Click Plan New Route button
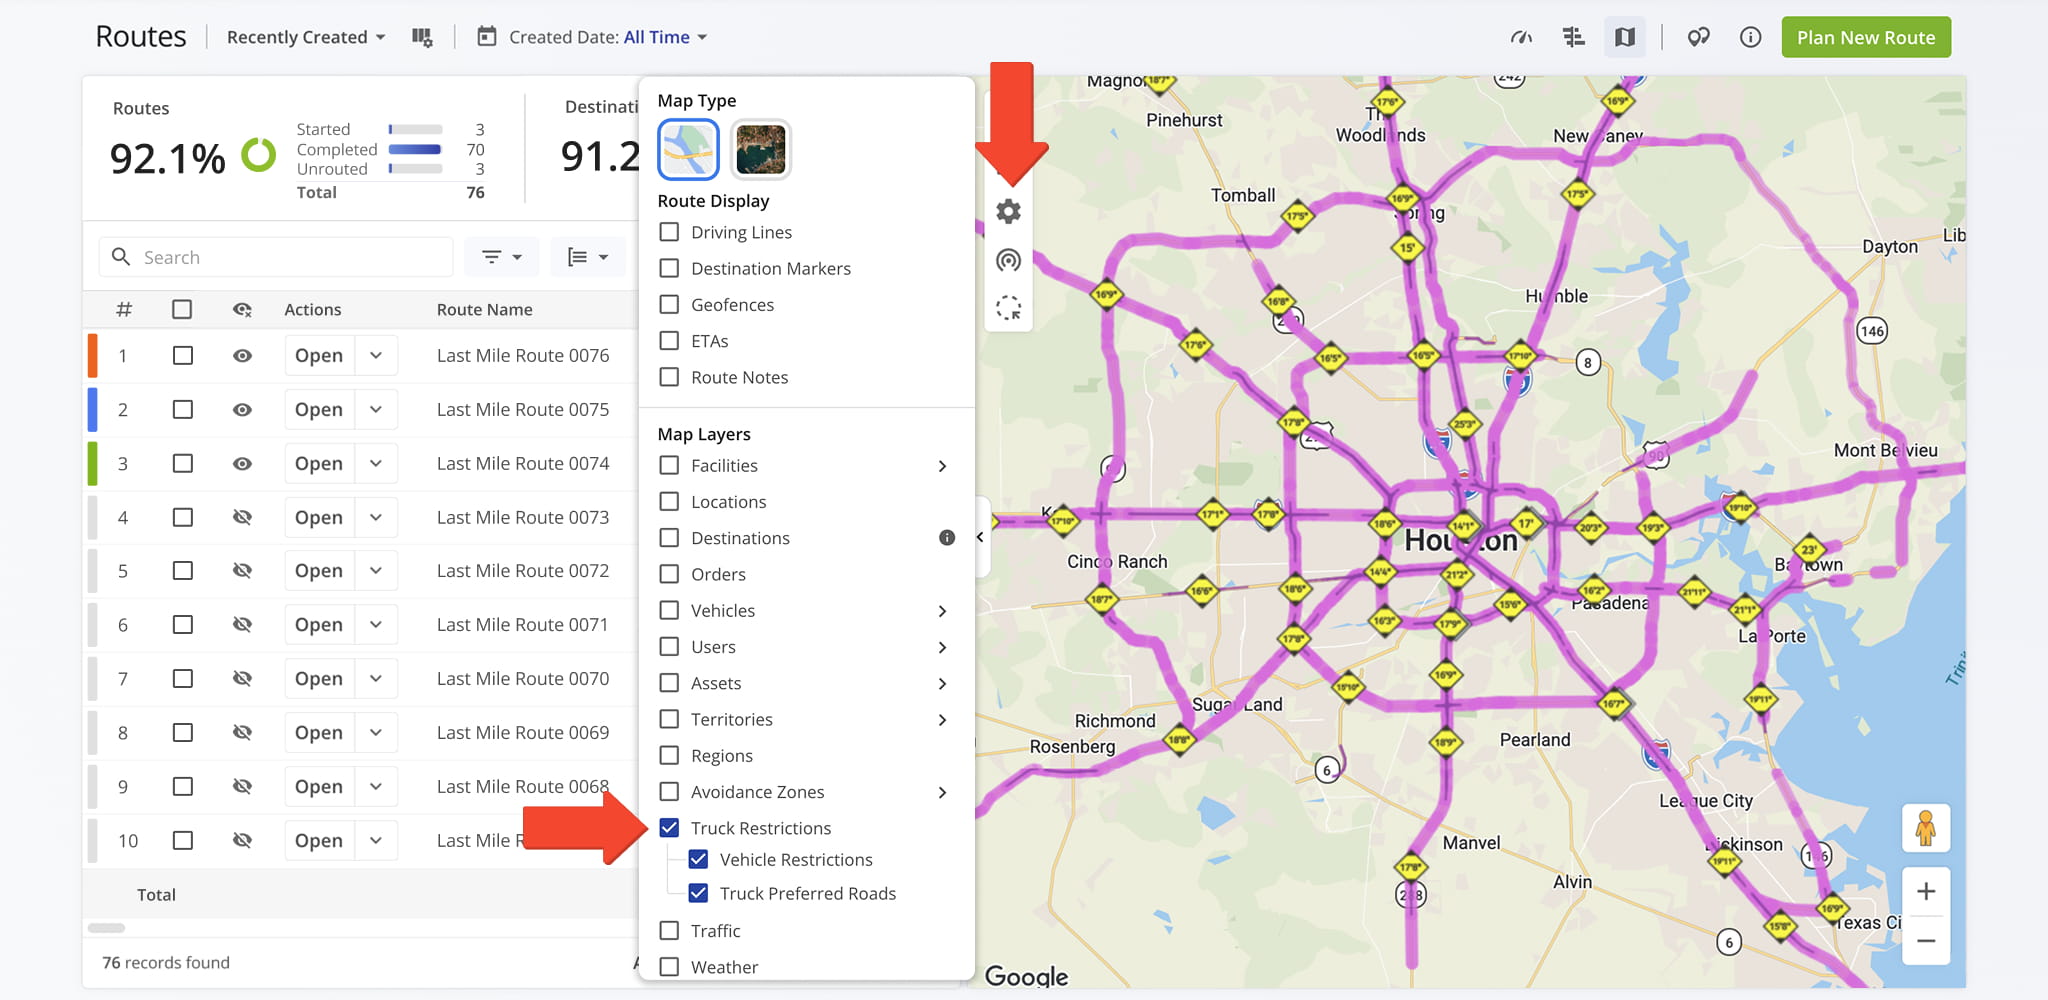2048x1000 pixels. point(1866,38)
